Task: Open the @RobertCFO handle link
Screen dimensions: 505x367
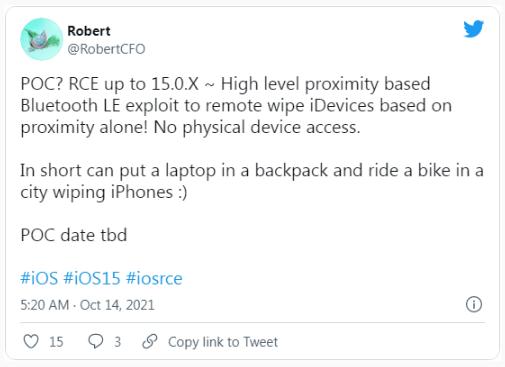Action: coord(106,49)
